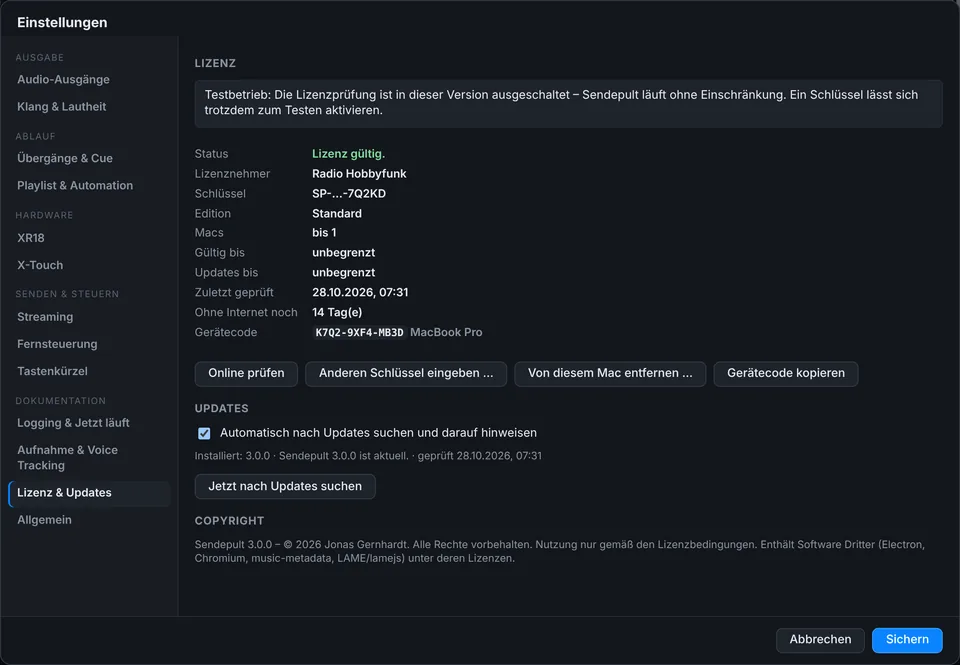
Task: Show Tastenkürzel settings
Action: click(89, 371)
